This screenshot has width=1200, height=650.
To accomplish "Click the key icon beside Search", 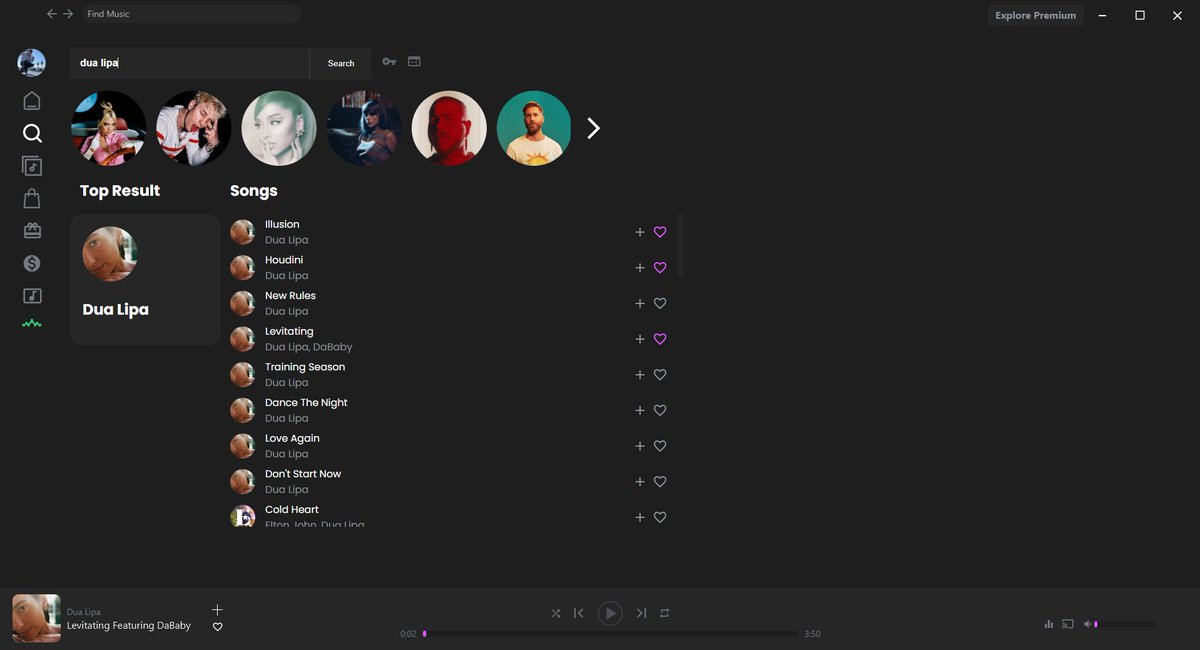I will coord(389,62).
